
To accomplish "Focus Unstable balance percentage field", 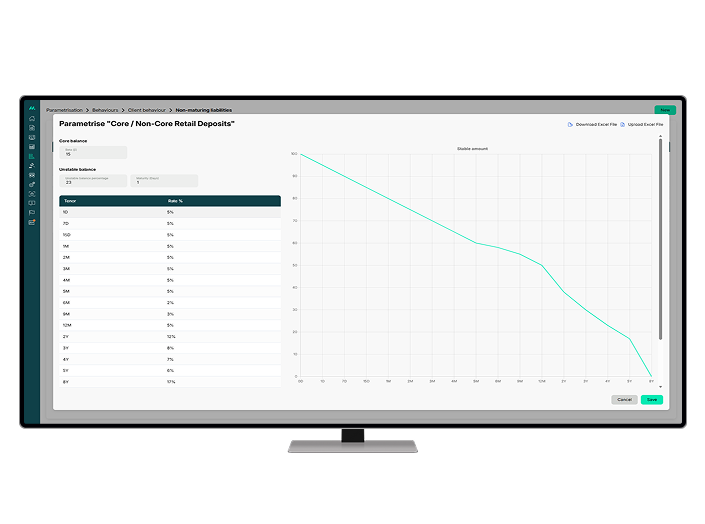I will (x=93, y=181).
